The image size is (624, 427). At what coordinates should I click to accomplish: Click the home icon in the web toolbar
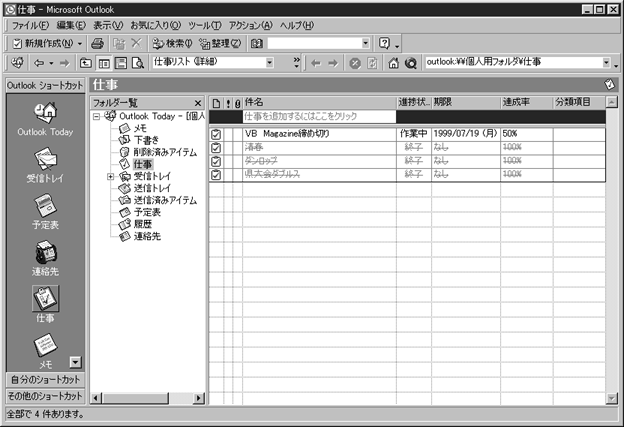(394, 63)
